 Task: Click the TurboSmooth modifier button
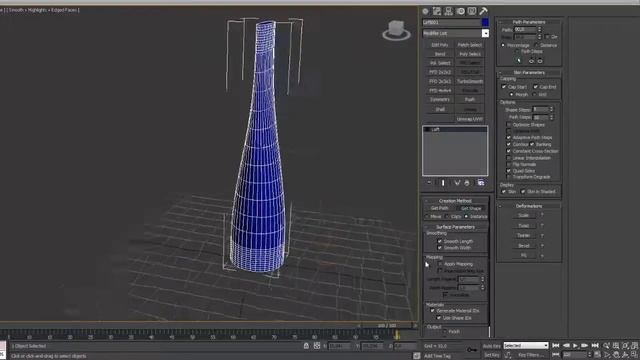(x=470, y=81)
